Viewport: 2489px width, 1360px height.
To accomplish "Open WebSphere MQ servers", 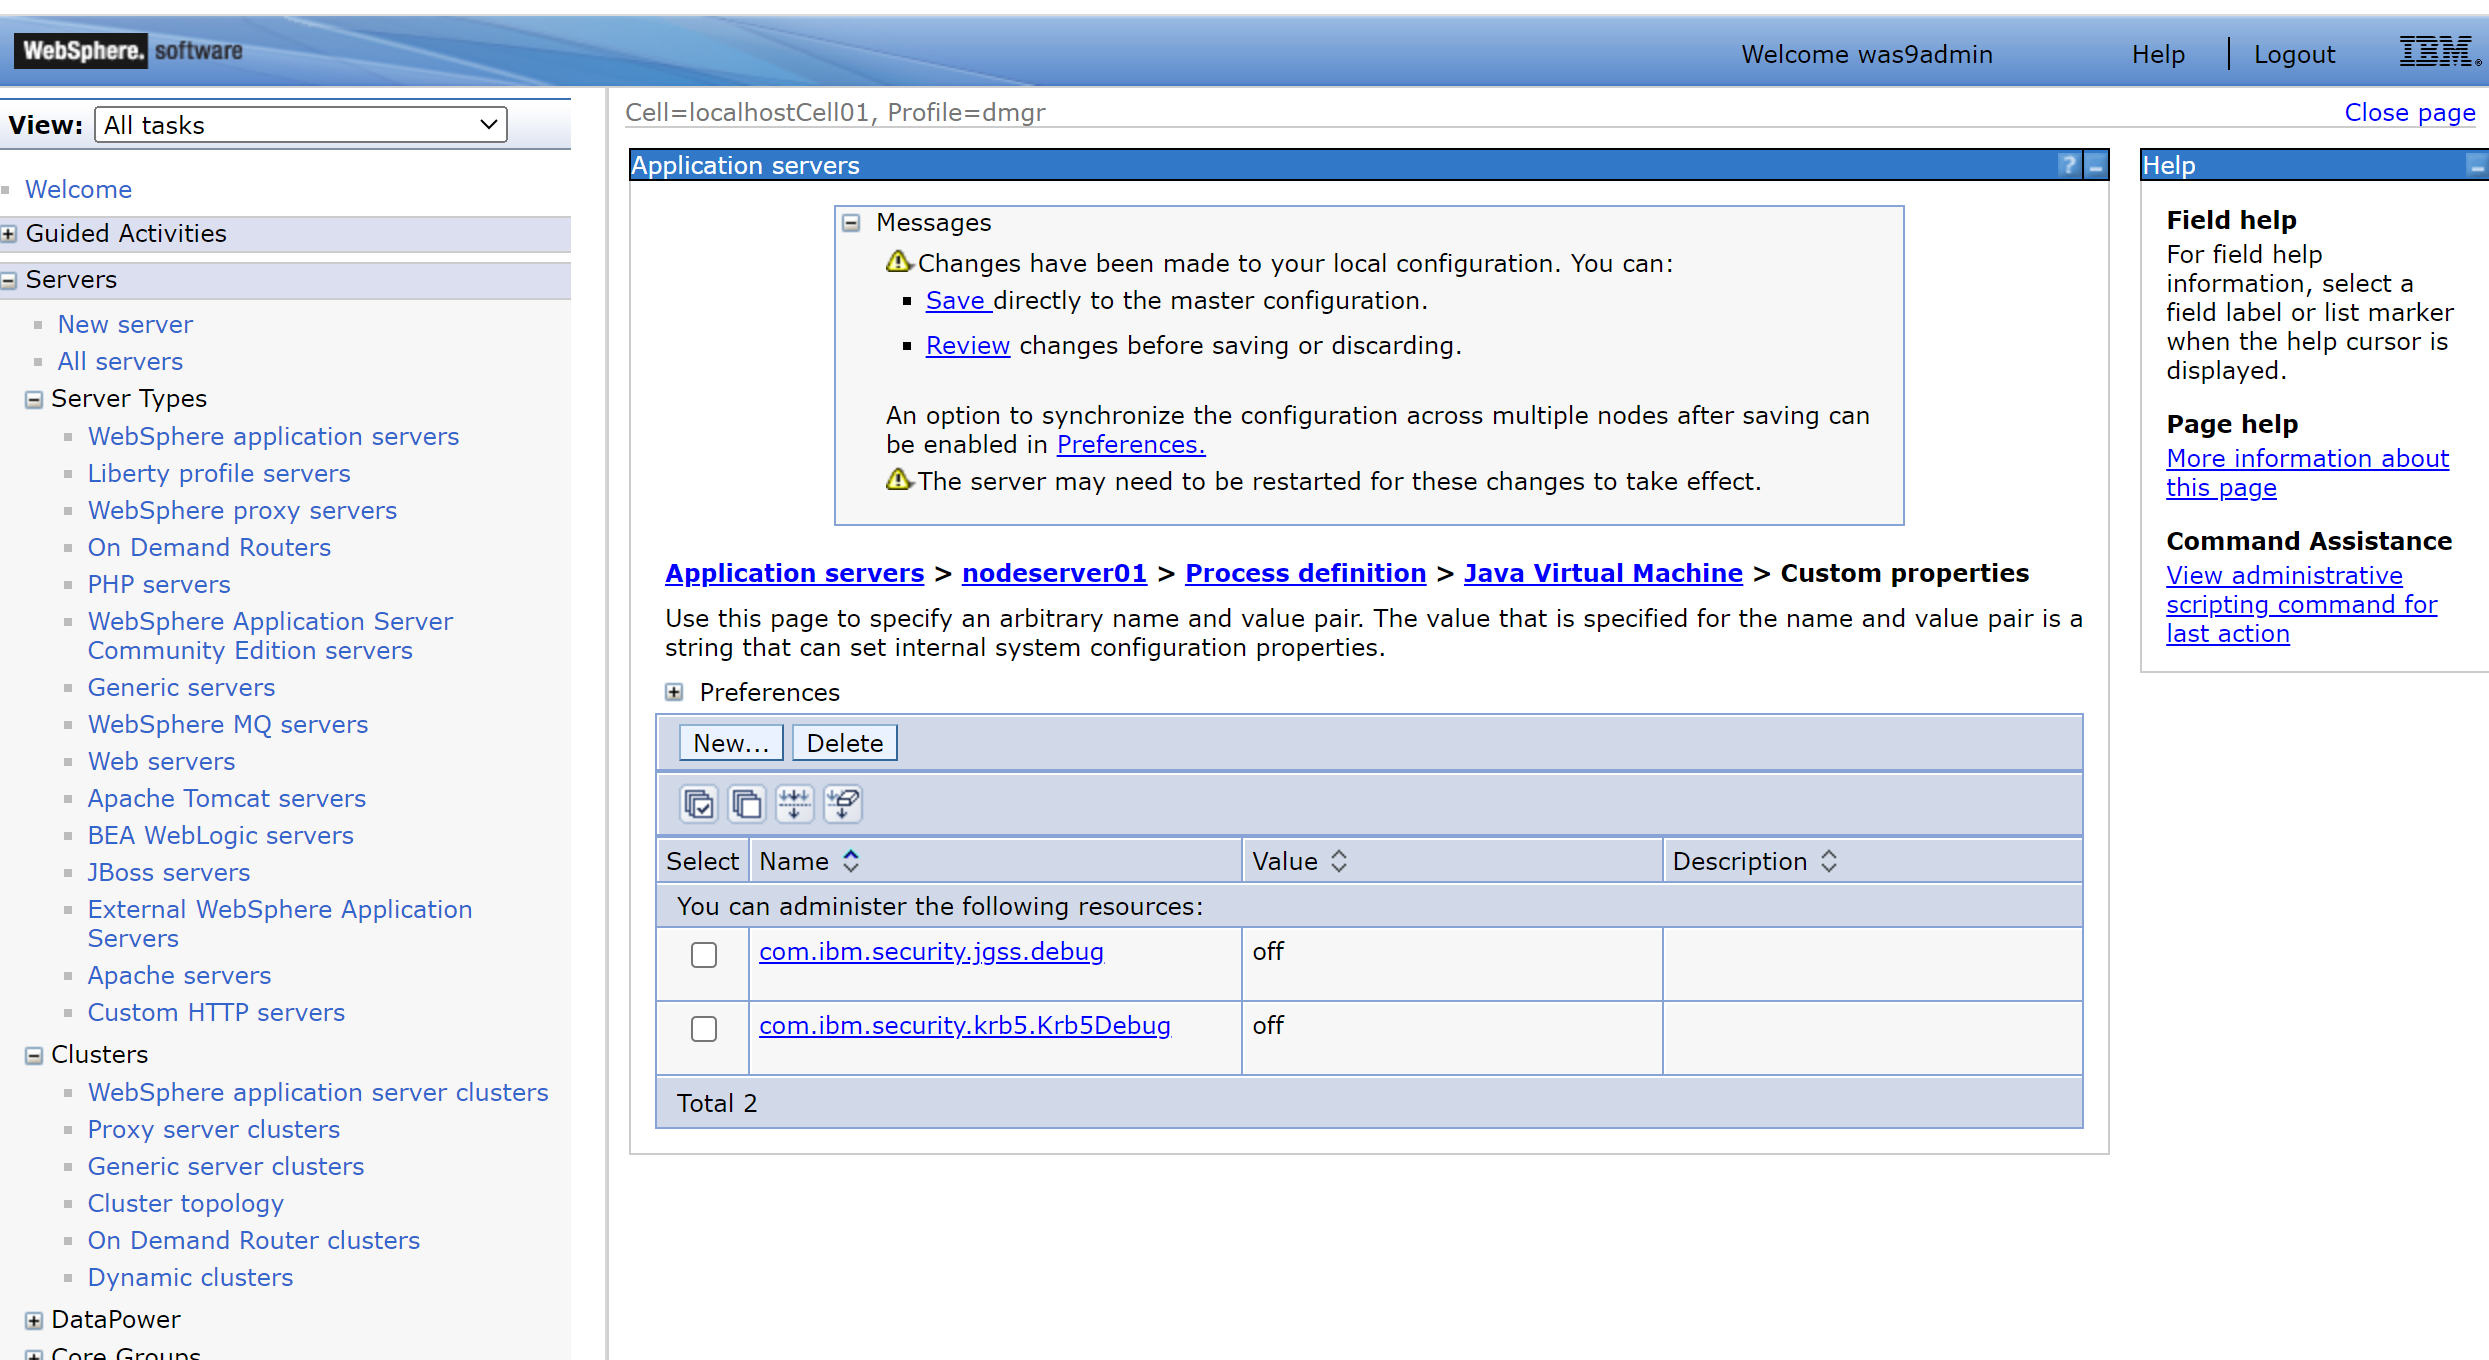I will [x=228, y=724].
